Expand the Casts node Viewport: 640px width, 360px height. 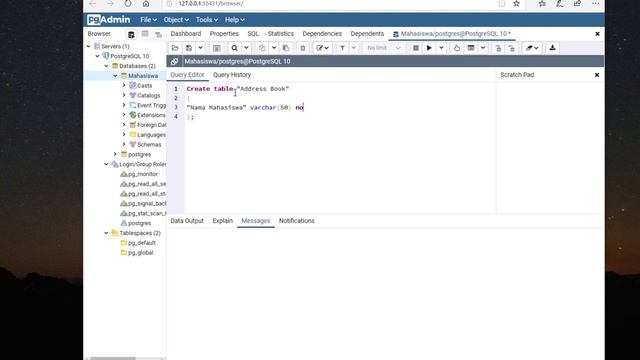point(124,85)
